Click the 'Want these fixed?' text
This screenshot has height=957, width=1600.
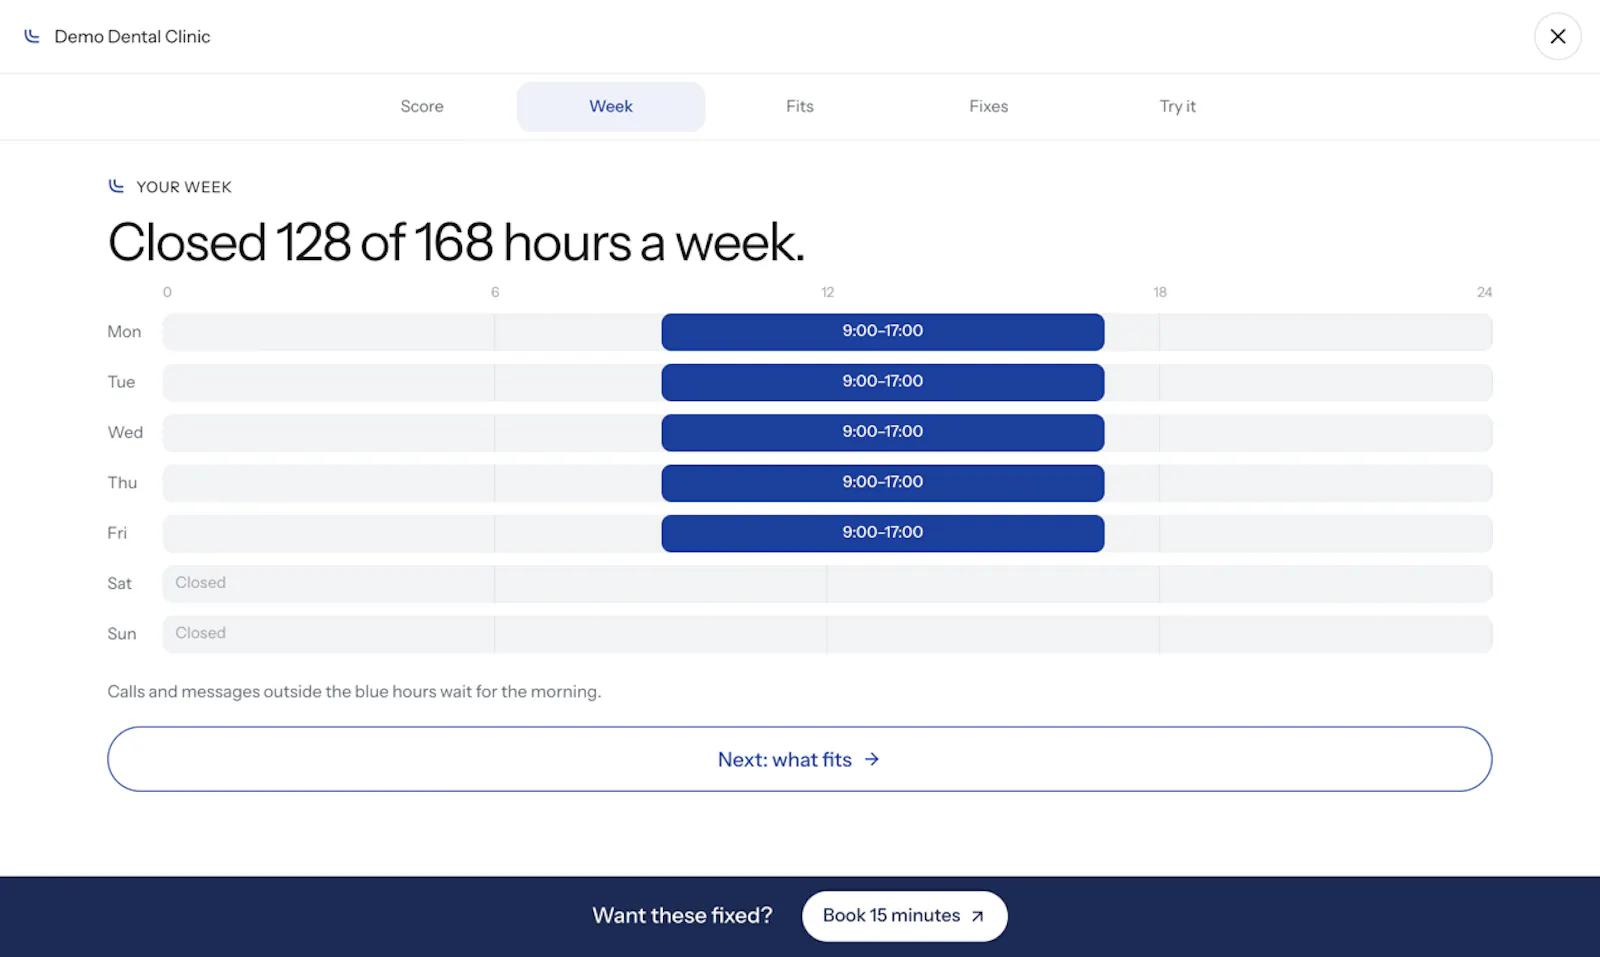point(682,916)
